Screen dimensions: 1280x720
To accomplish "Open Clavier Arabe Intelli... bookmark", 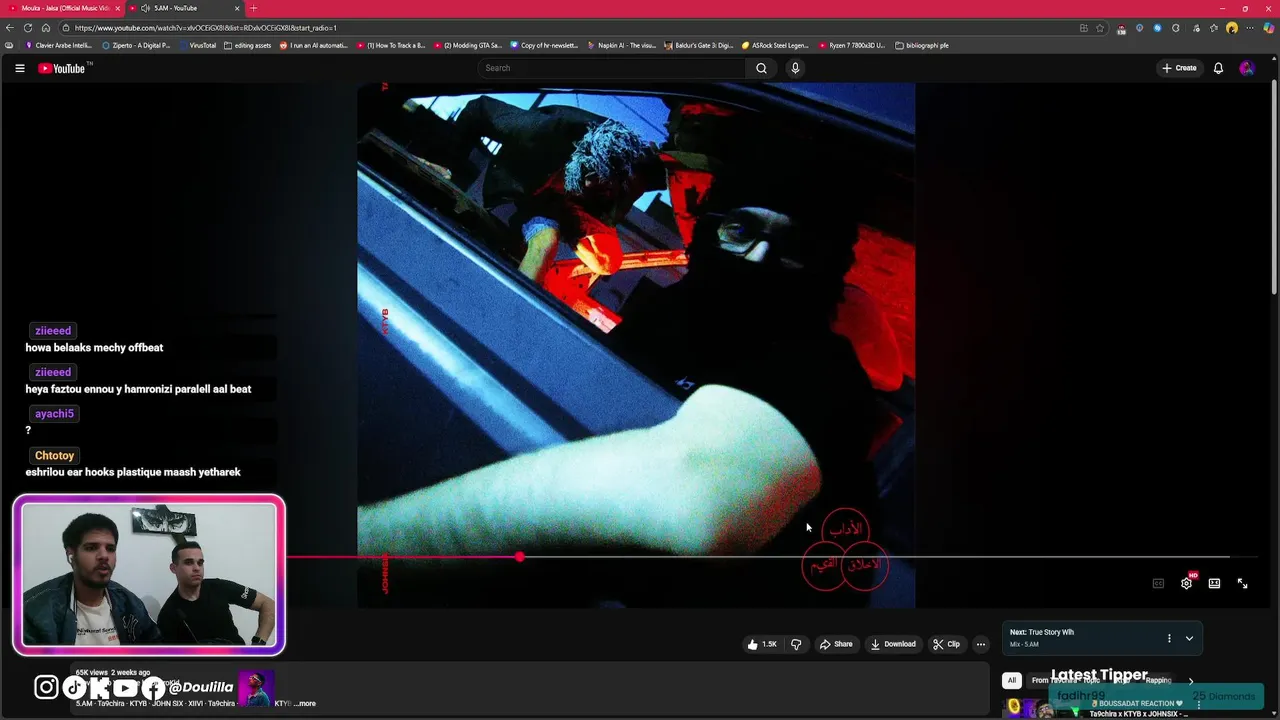I will pyautogui.click(x=58, y=45).
